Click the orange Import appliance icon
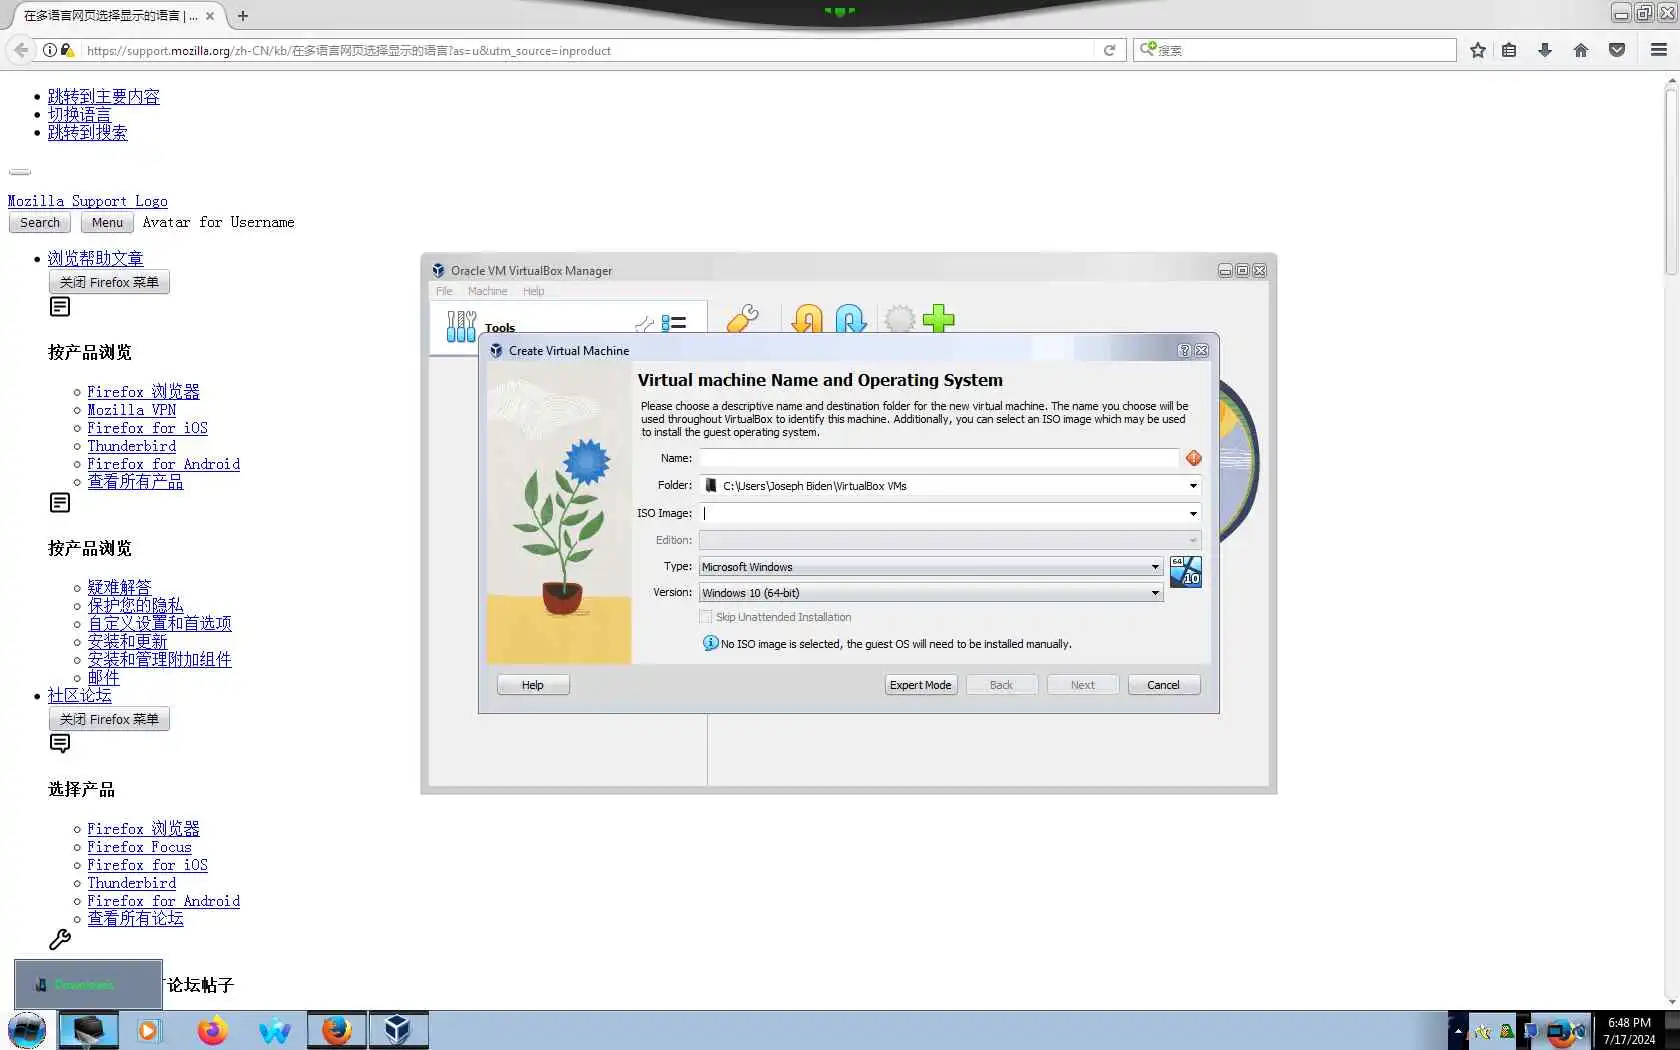Viewport: 1680px width, 1050px height. pyautogui.click(x=807, y=319)
